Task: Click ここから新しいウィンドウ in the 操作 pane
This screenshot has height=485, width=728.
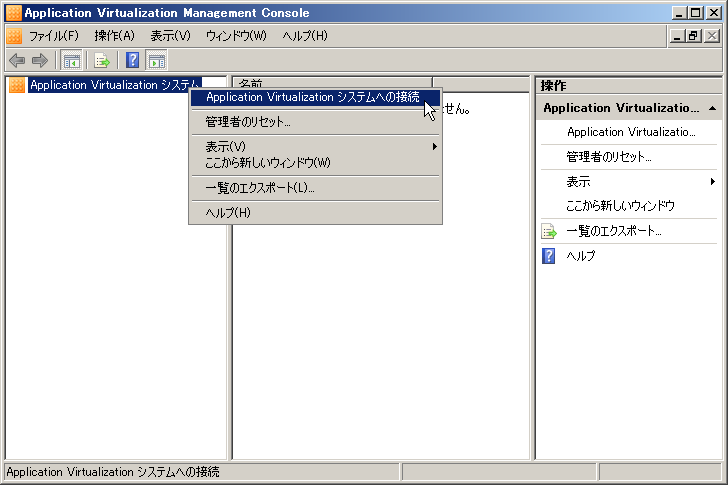Action: pos(620,206)
